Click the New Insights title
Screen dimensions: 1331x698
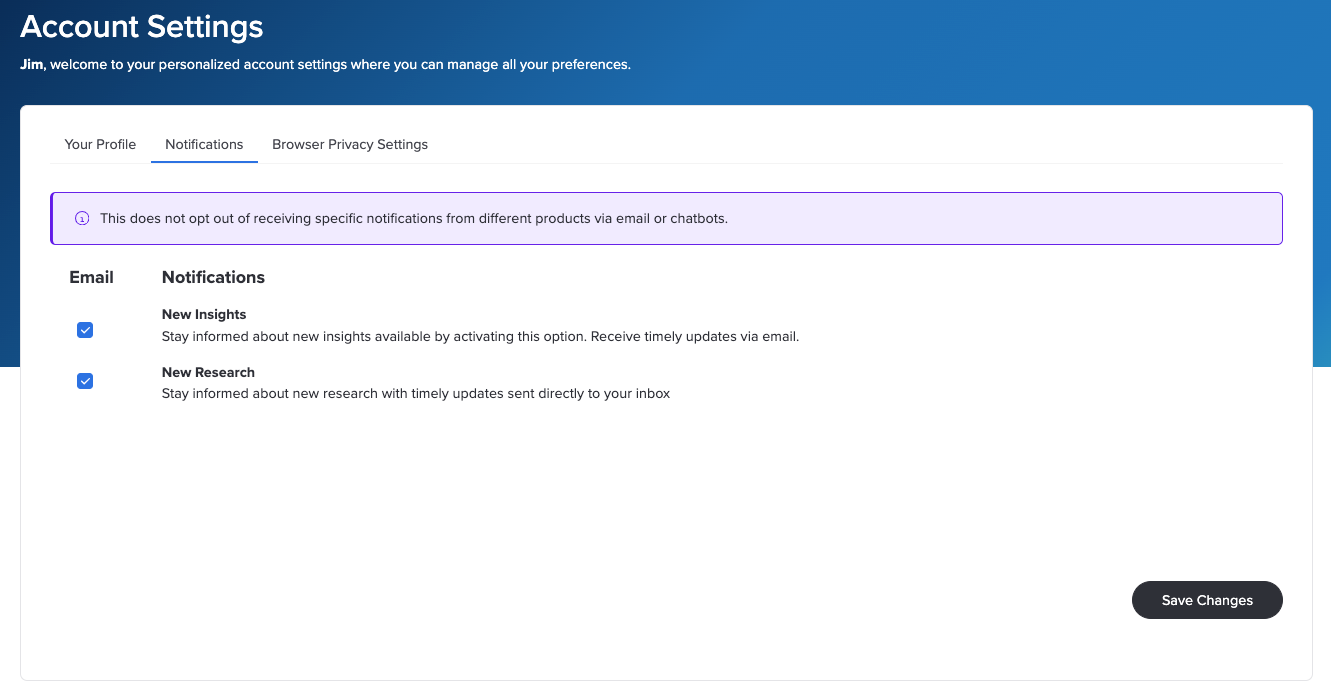click(x=204, y=314)
